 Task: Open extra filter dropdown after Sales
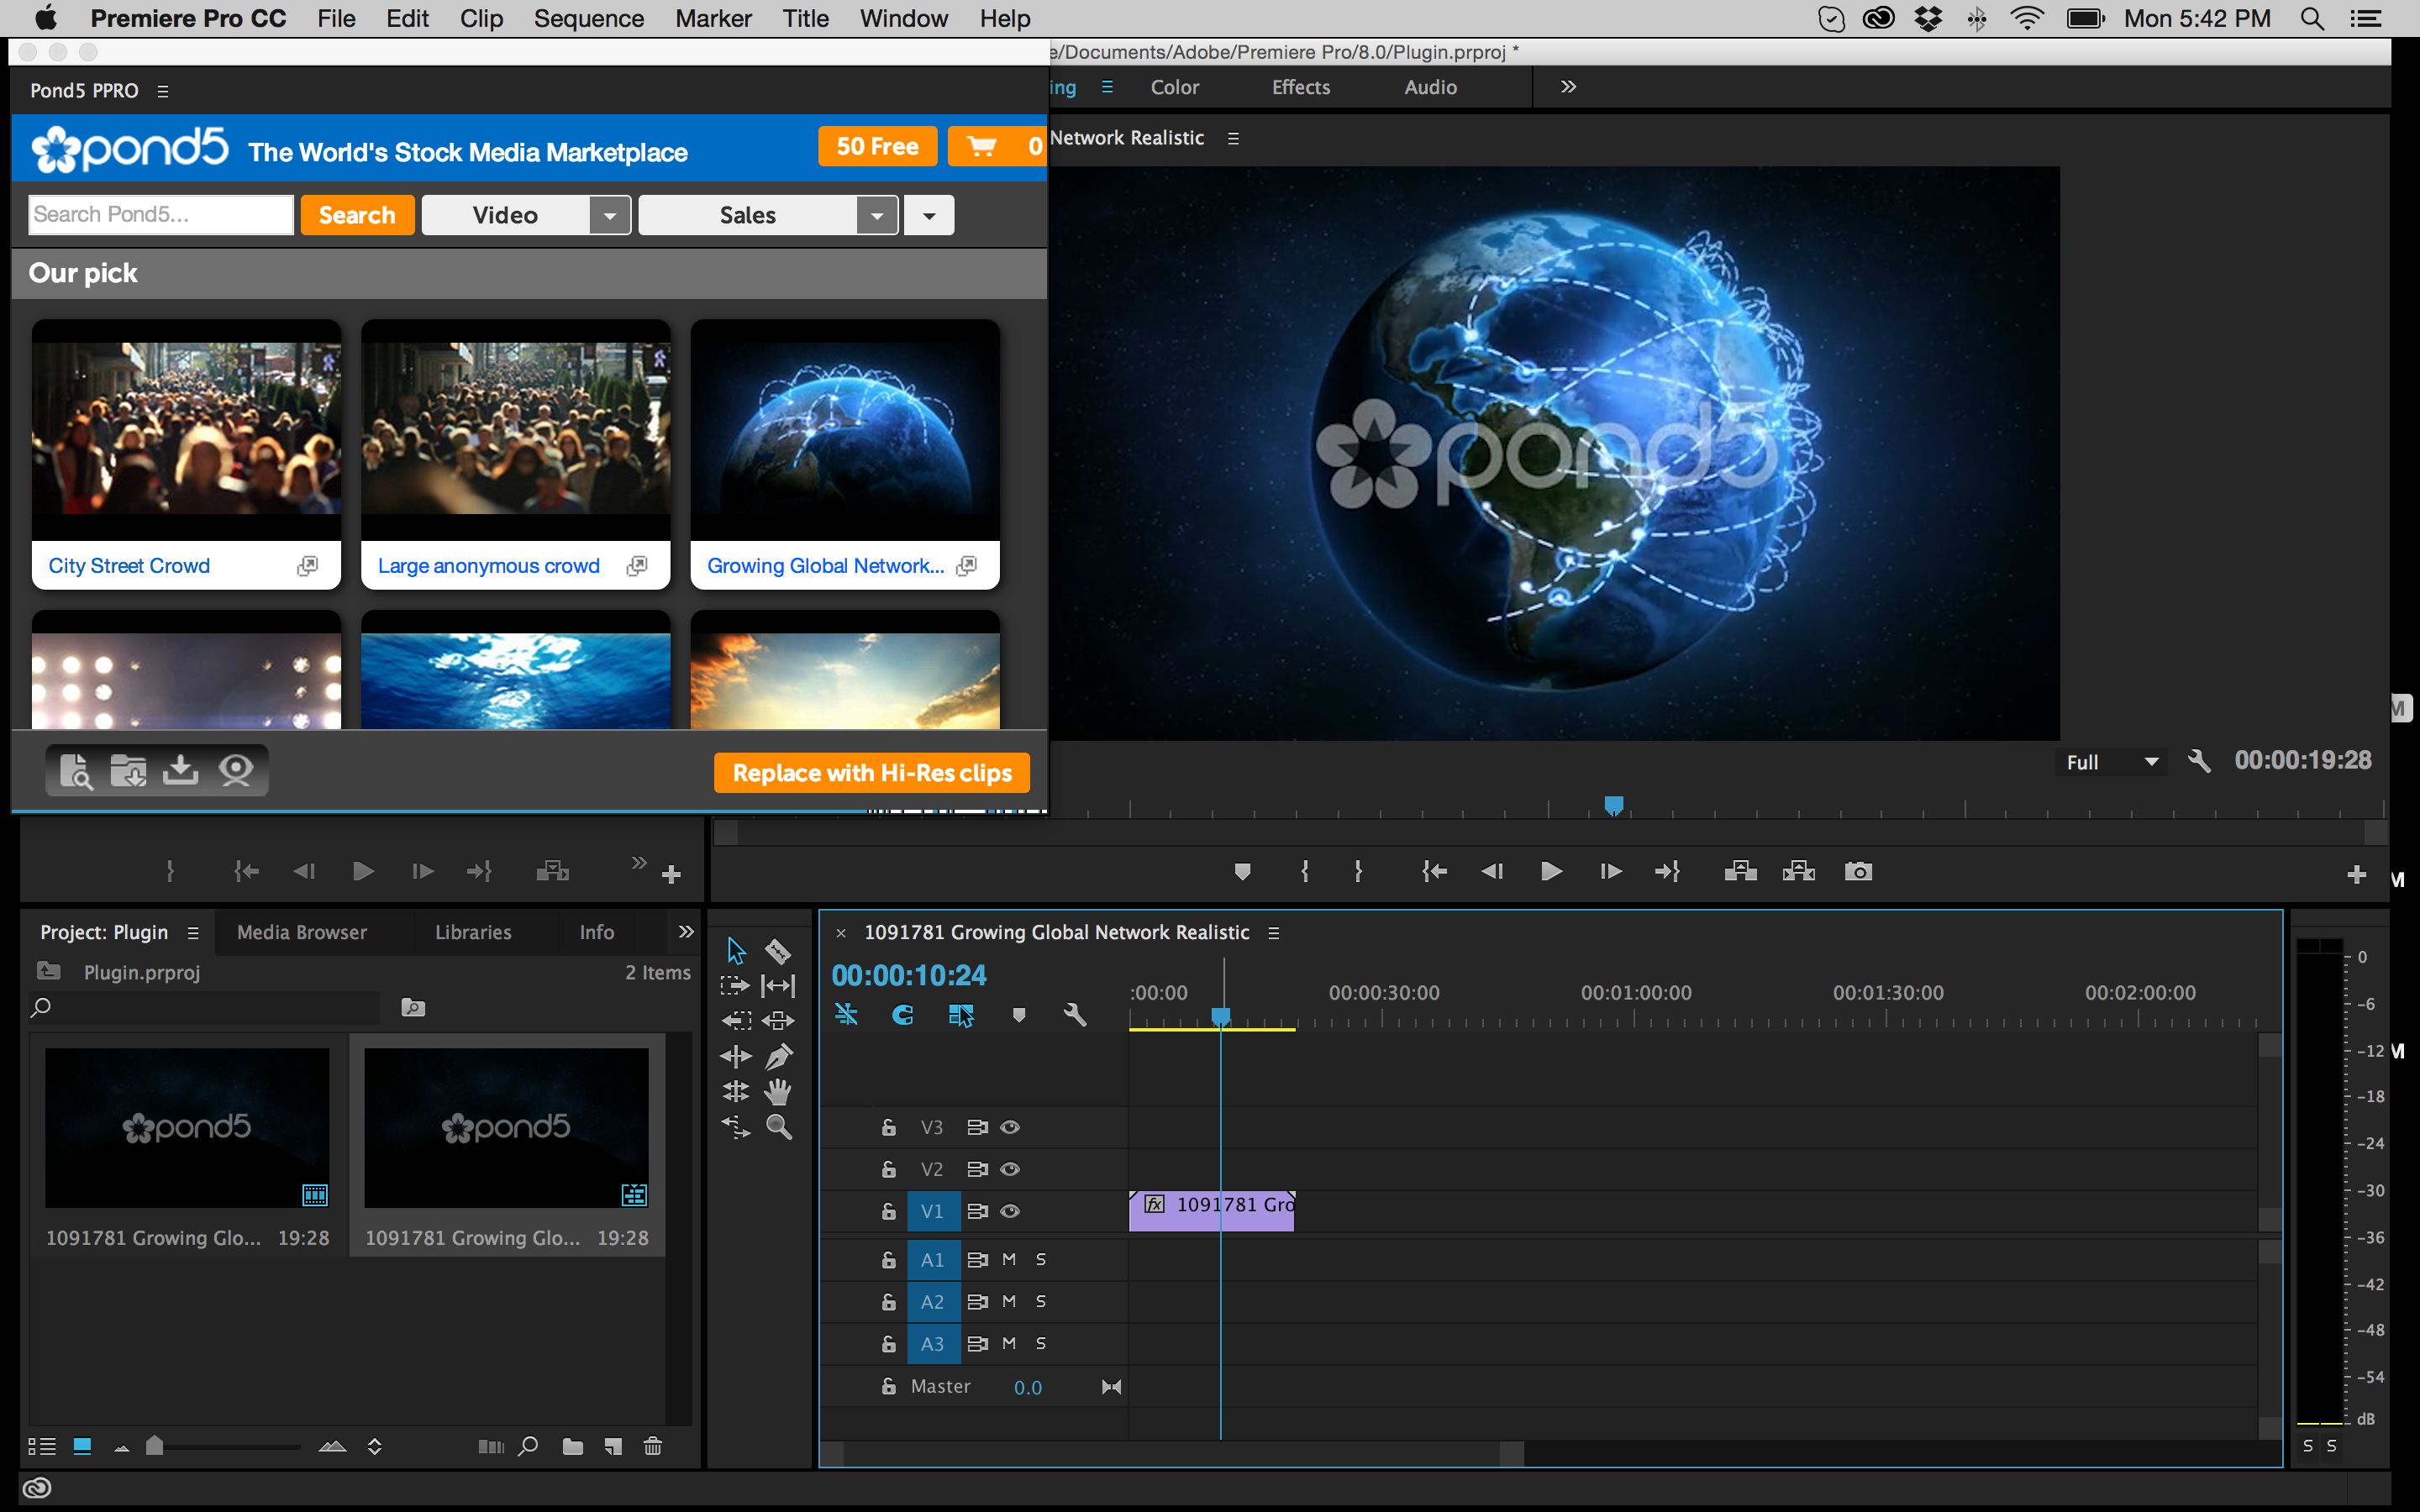929,215
